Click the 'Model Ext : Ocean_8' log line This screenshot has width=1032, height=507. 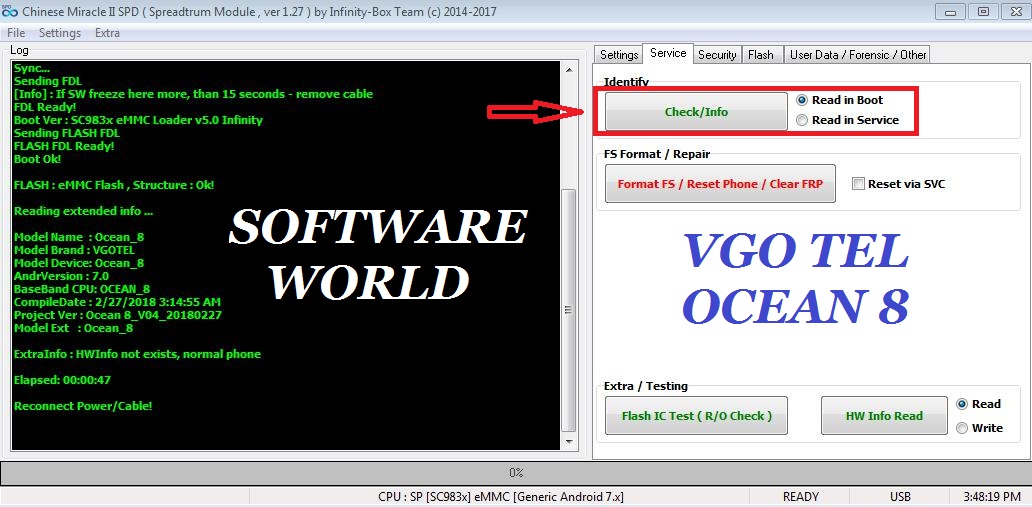click(73, 328)
